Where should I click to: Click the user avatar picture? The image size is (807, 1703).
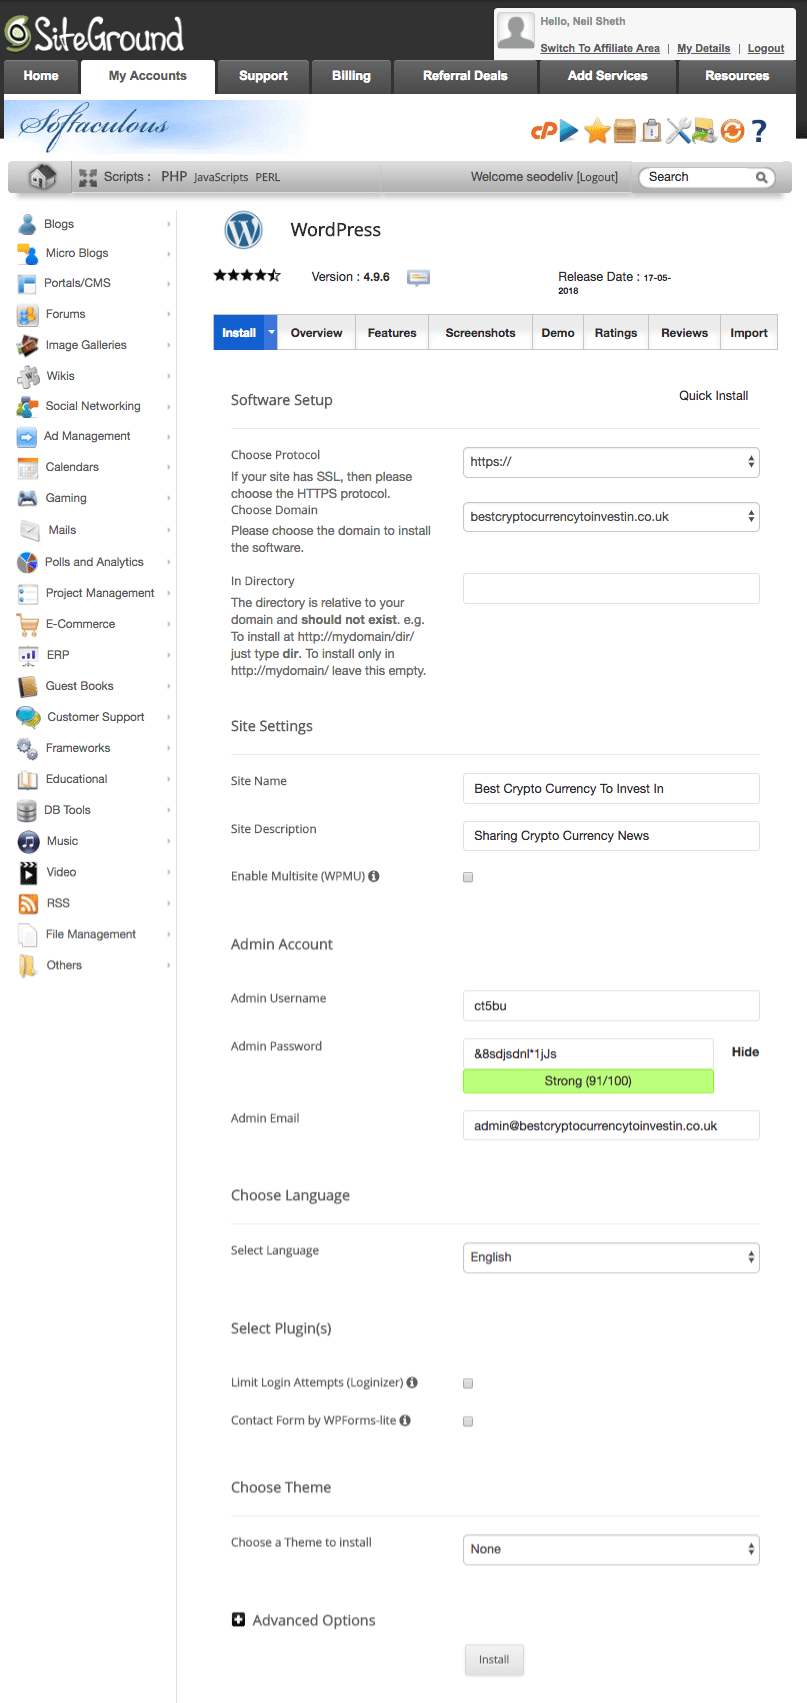click(x=516, y=32)
